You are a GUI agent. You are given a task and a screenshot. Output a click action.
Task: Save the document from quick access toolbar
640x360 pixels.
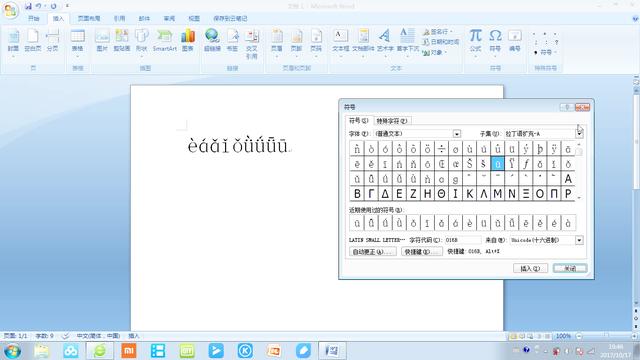28,6
